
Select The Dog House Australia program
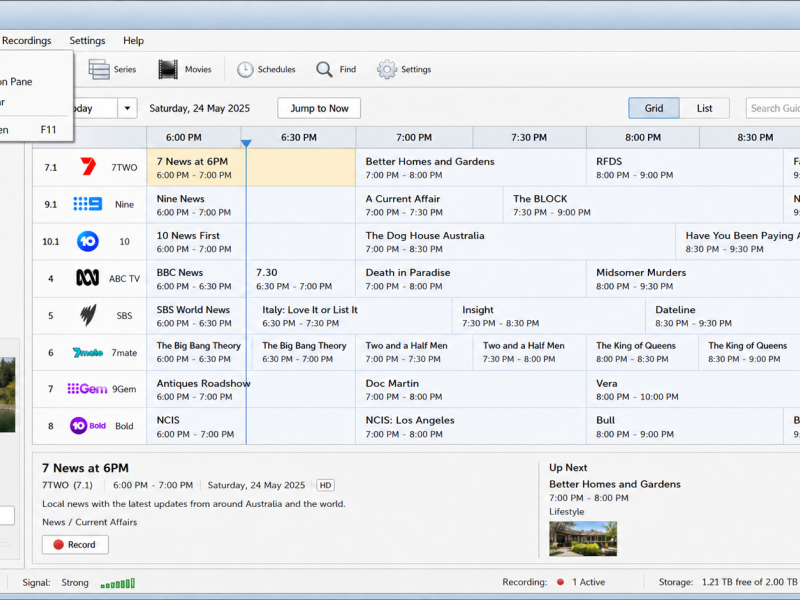point(515,242)
